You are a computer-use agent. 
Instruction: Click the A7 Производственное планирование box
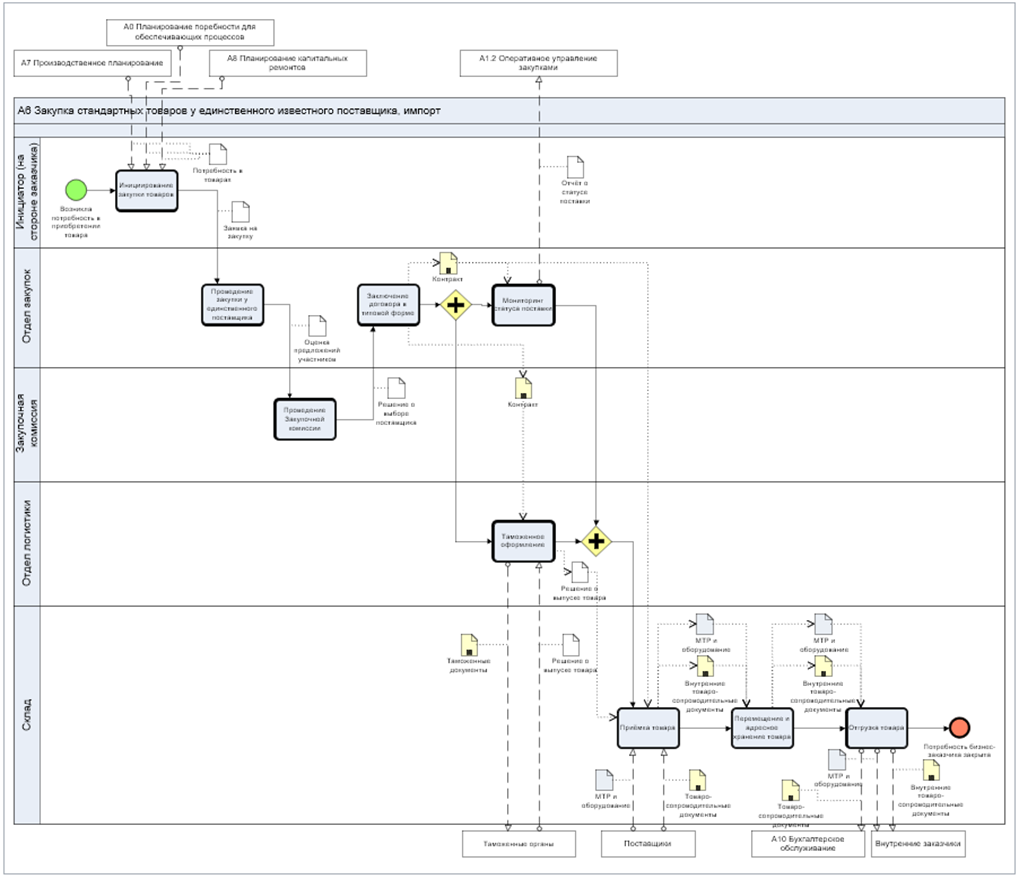pos(92,64)
